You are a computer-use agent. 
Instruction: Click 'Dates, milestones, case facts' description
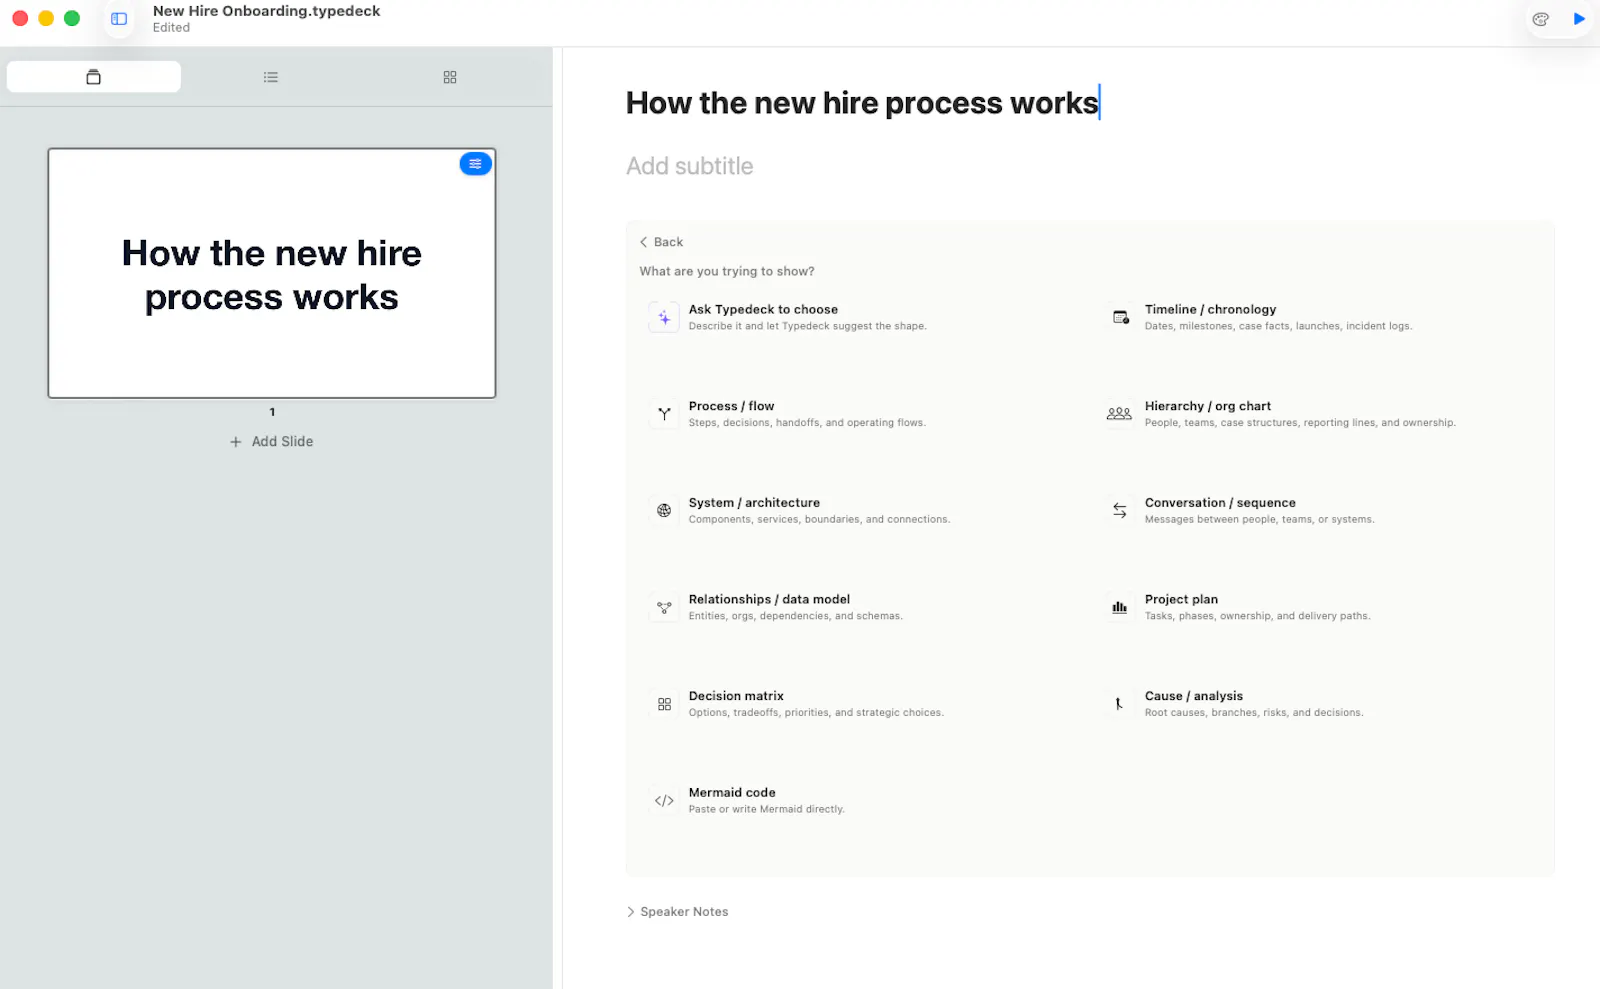[1278, 326]
